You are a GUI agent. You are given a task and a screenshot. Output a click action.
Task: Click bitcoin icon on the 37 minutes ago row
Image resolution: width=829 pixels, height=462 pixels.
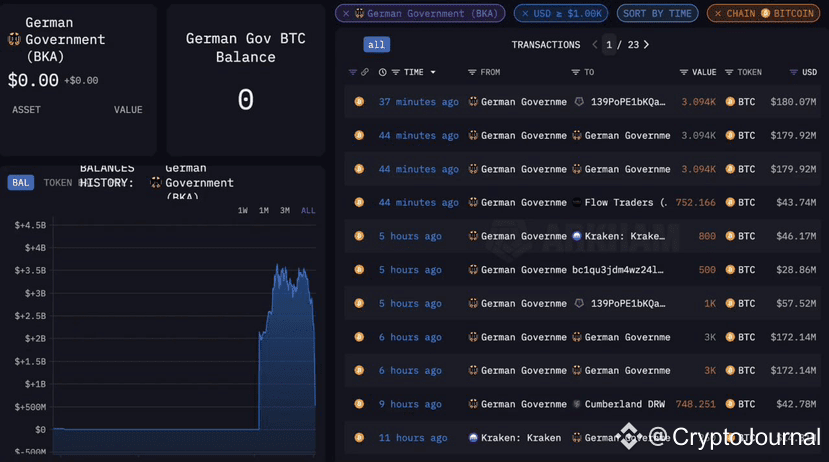[359, 101]
